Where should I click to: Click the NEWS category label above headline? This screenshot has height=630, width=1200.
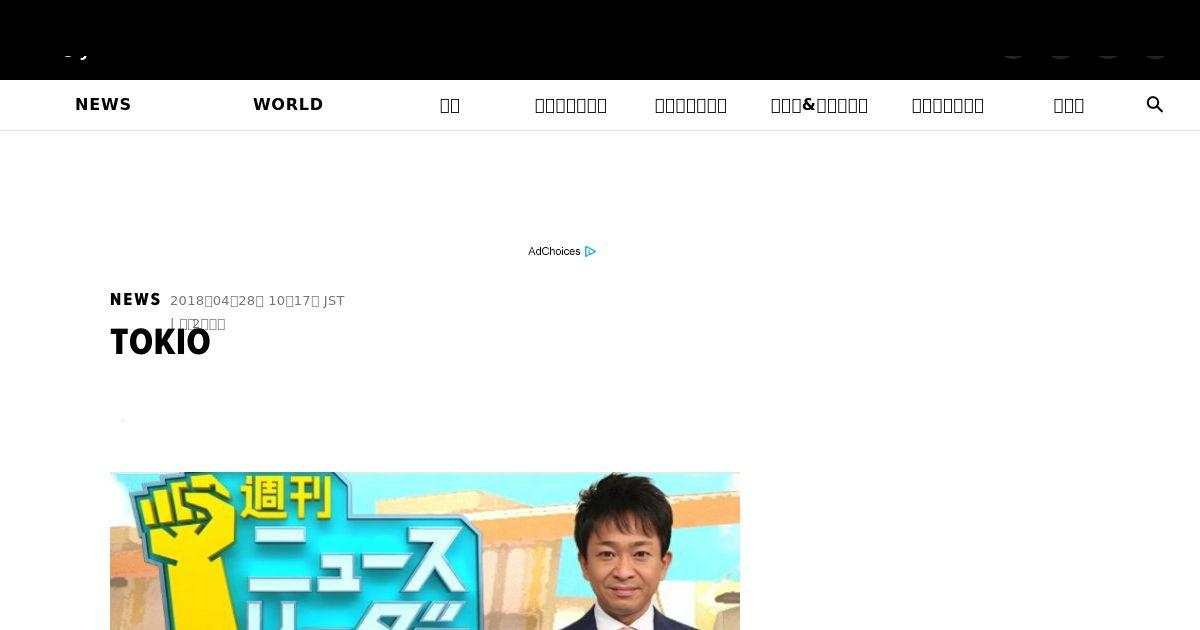click(x=135, y=299)
